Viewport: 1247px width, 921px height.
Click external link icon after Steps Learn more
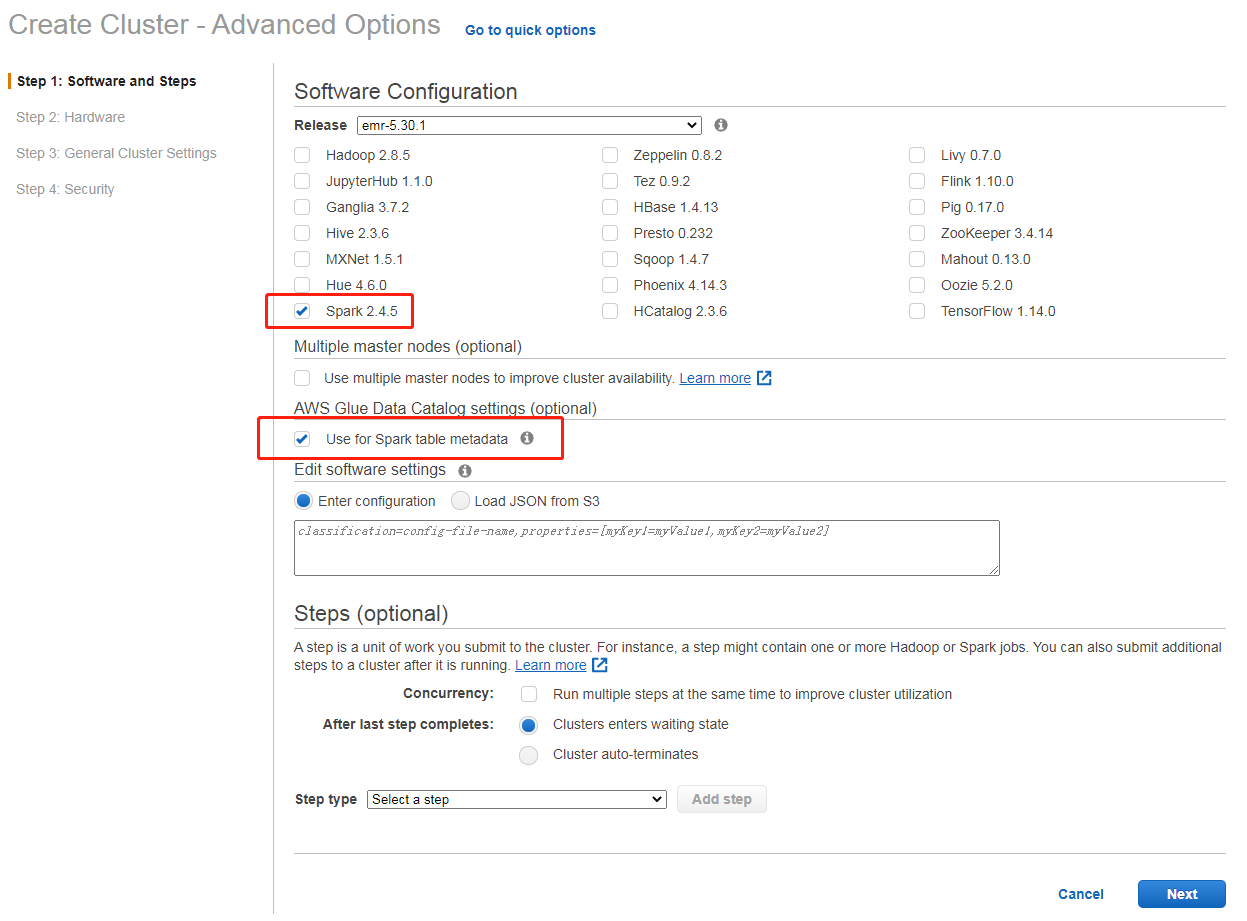(x=600, y=665)
